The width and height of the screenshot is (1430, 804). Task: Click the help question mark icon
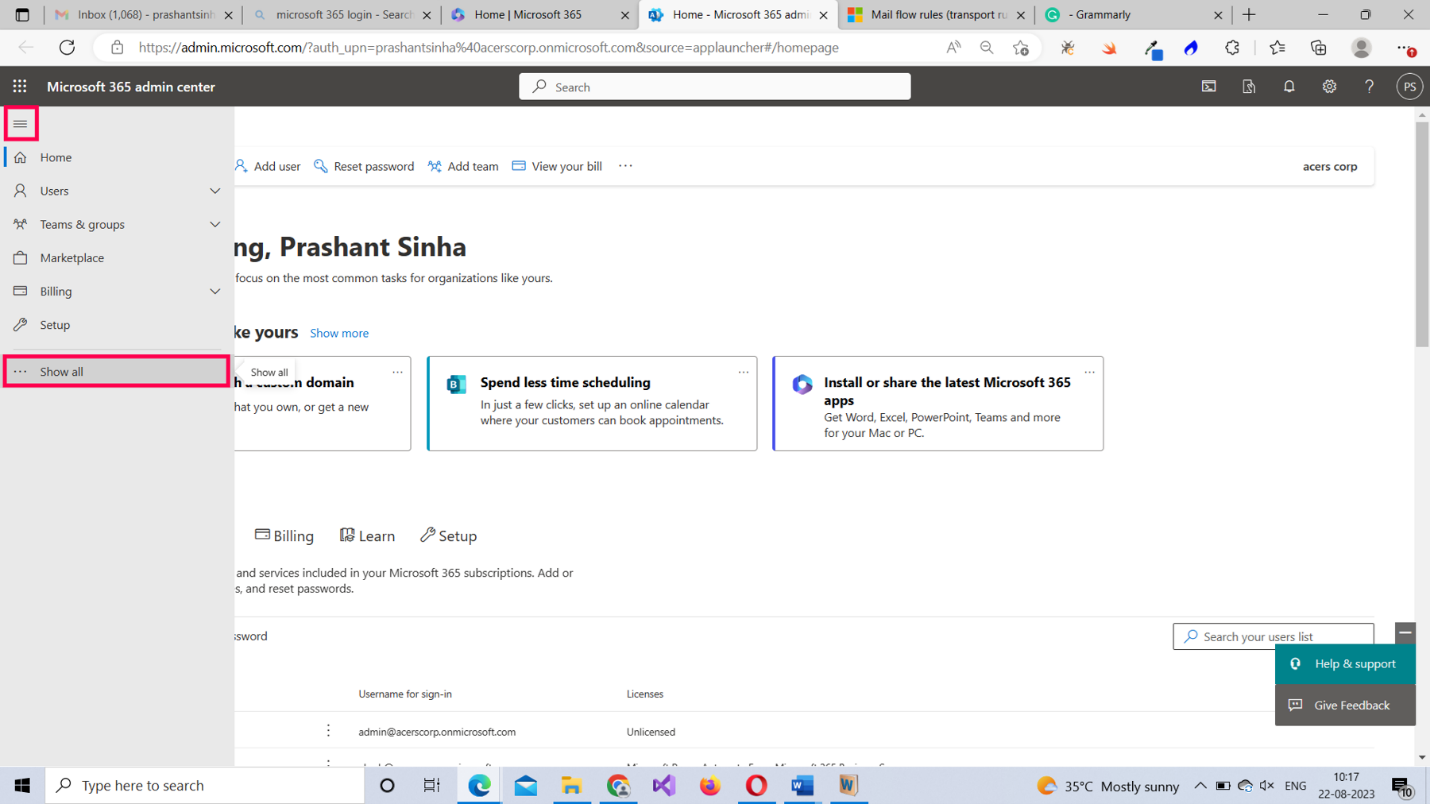(x=1369, y=87)
